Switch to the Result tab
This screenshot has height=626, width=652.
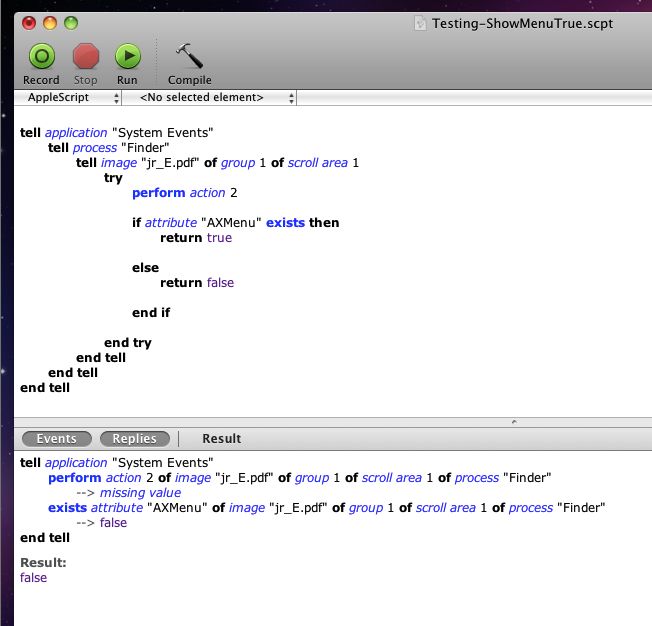click(221, 438)
